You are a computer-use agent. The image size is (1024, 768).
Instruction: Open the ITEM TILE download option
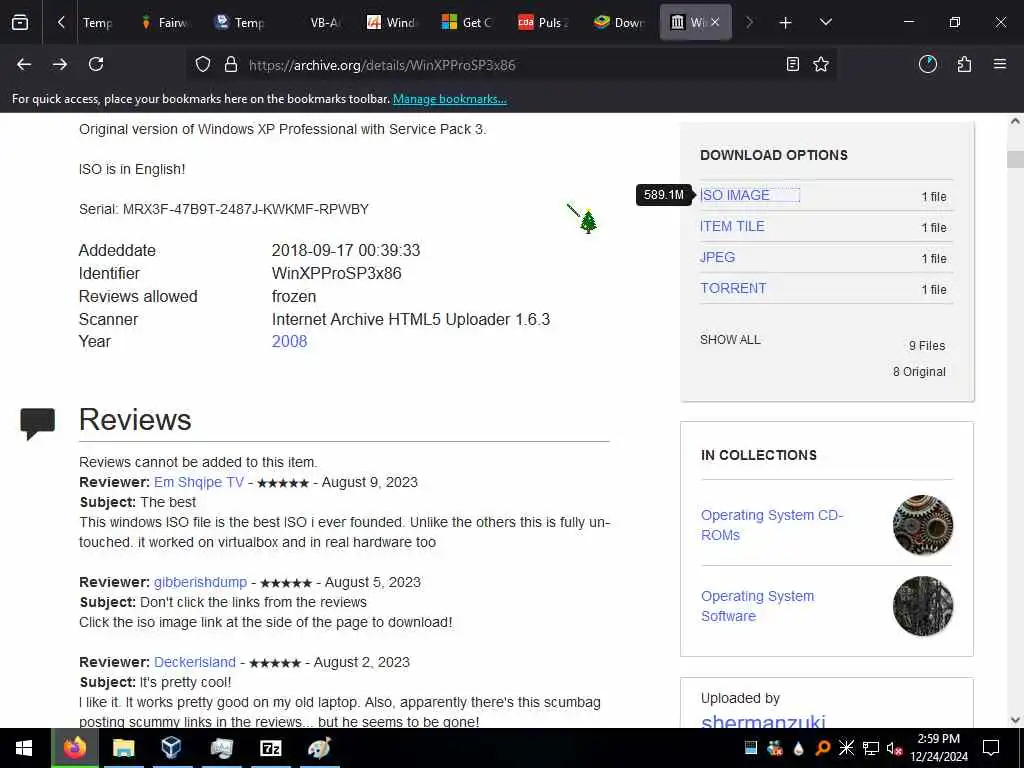732,226
